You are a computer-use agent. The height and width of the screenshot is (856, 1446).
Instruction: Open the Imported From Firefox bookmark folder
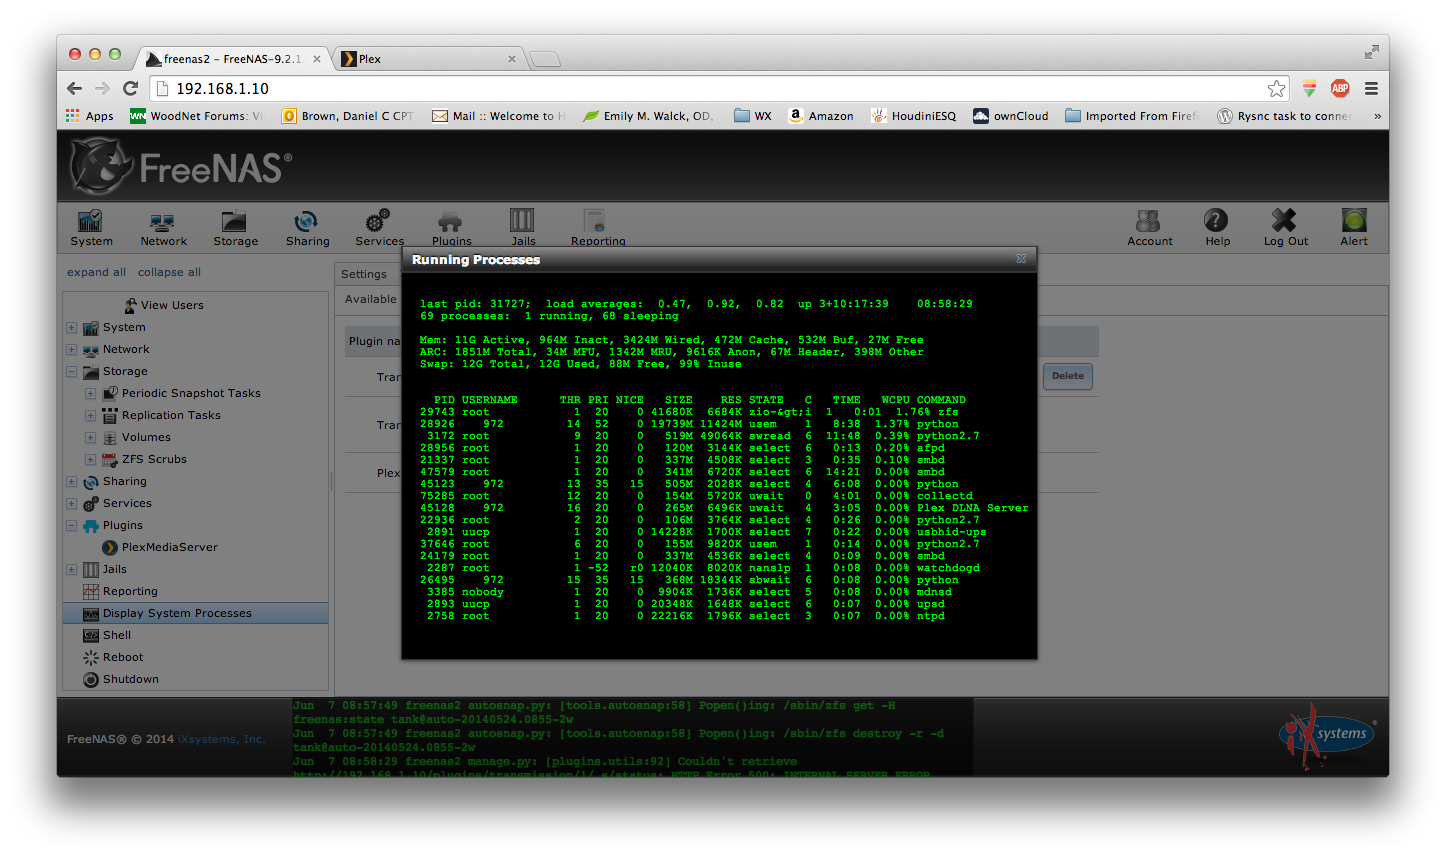point(1132,116)
